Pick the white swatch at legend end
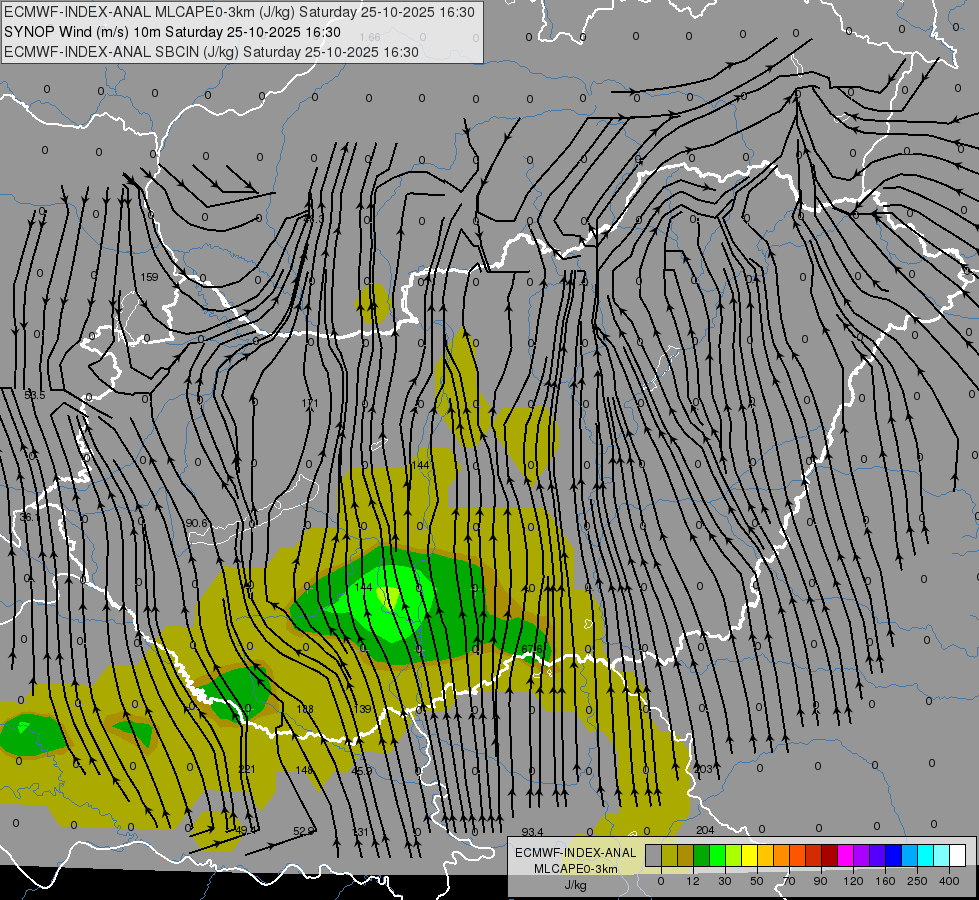Image resolution: width=979 pixels, height=900 pixels. tap(958, 855)
